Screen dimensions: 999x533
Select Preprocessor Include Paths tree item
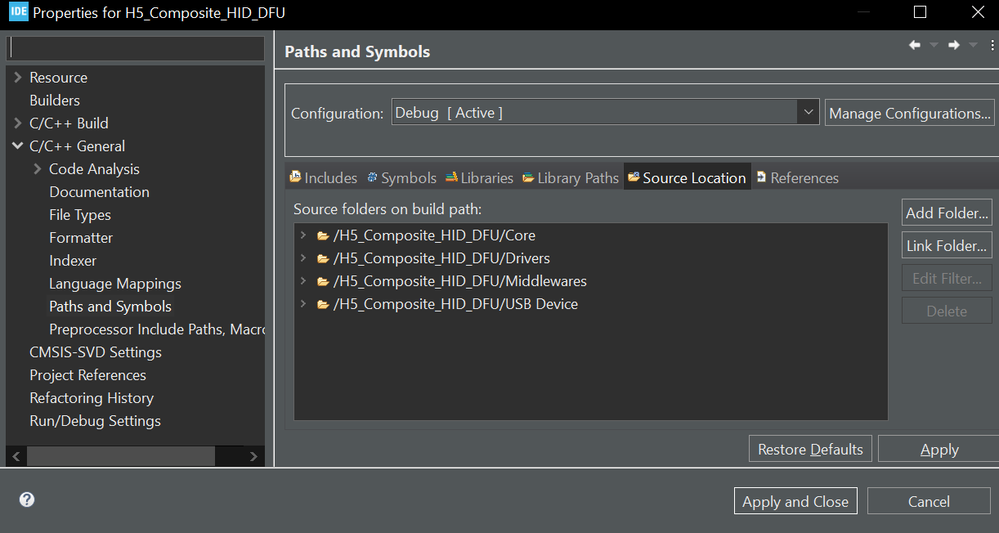tap(157, 330)
